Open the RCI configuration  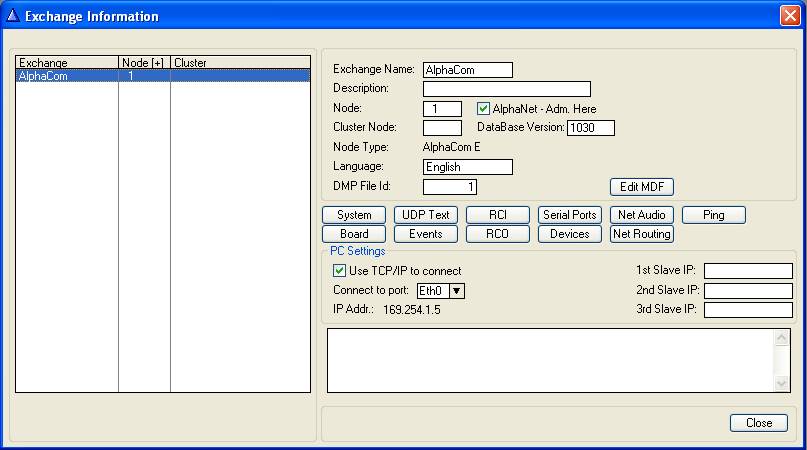pyautogui.click(x=497, y=215)
